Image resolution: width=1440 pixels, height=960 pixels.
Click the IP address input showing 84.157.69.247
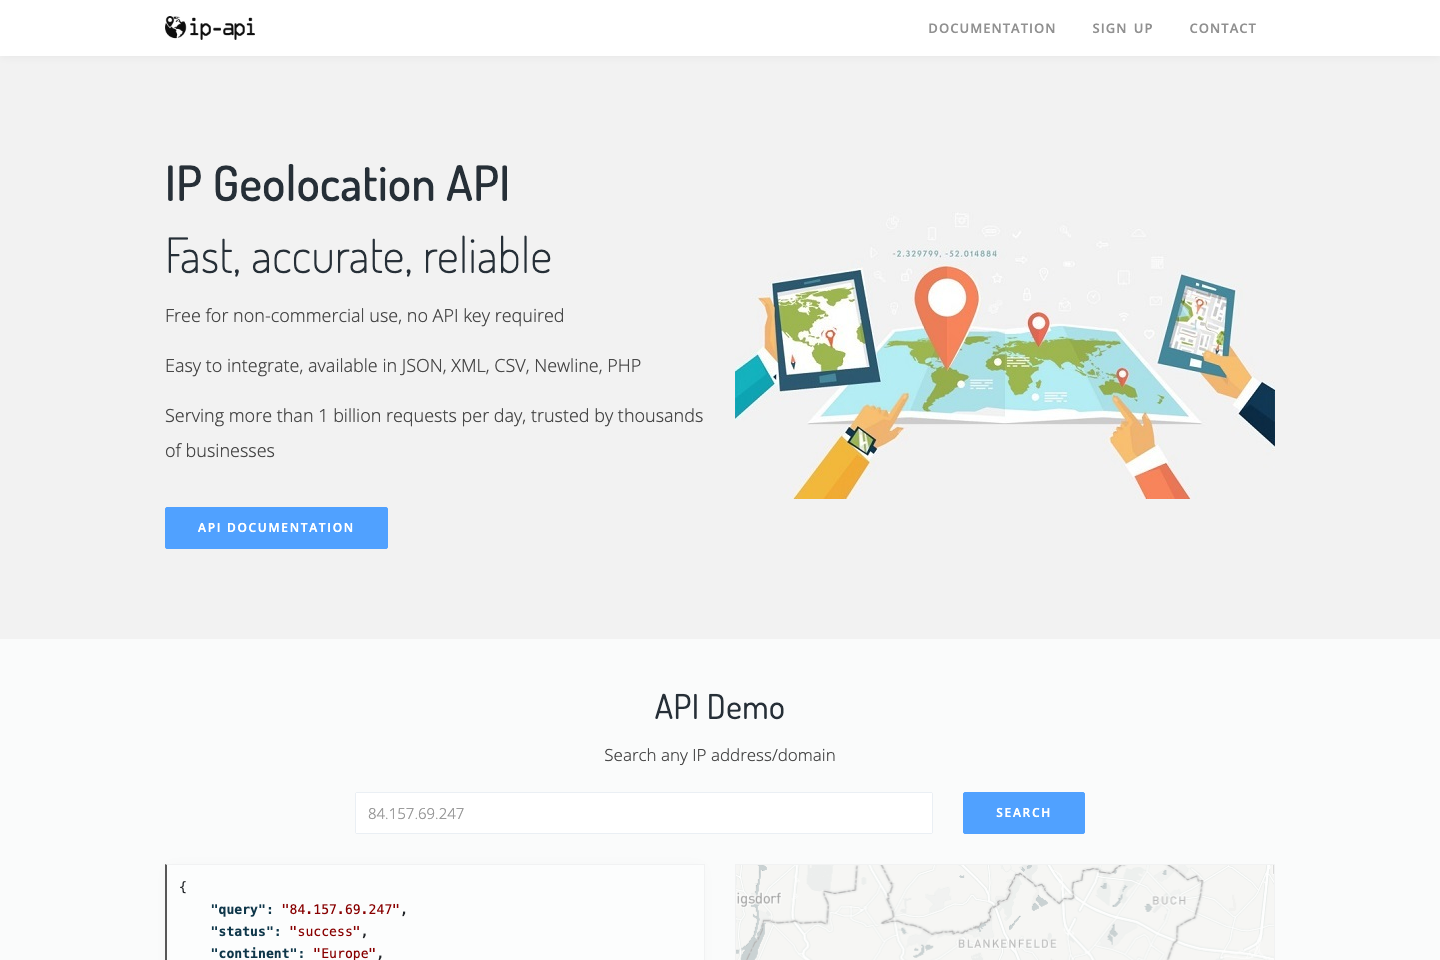click(x=644, y=813)
